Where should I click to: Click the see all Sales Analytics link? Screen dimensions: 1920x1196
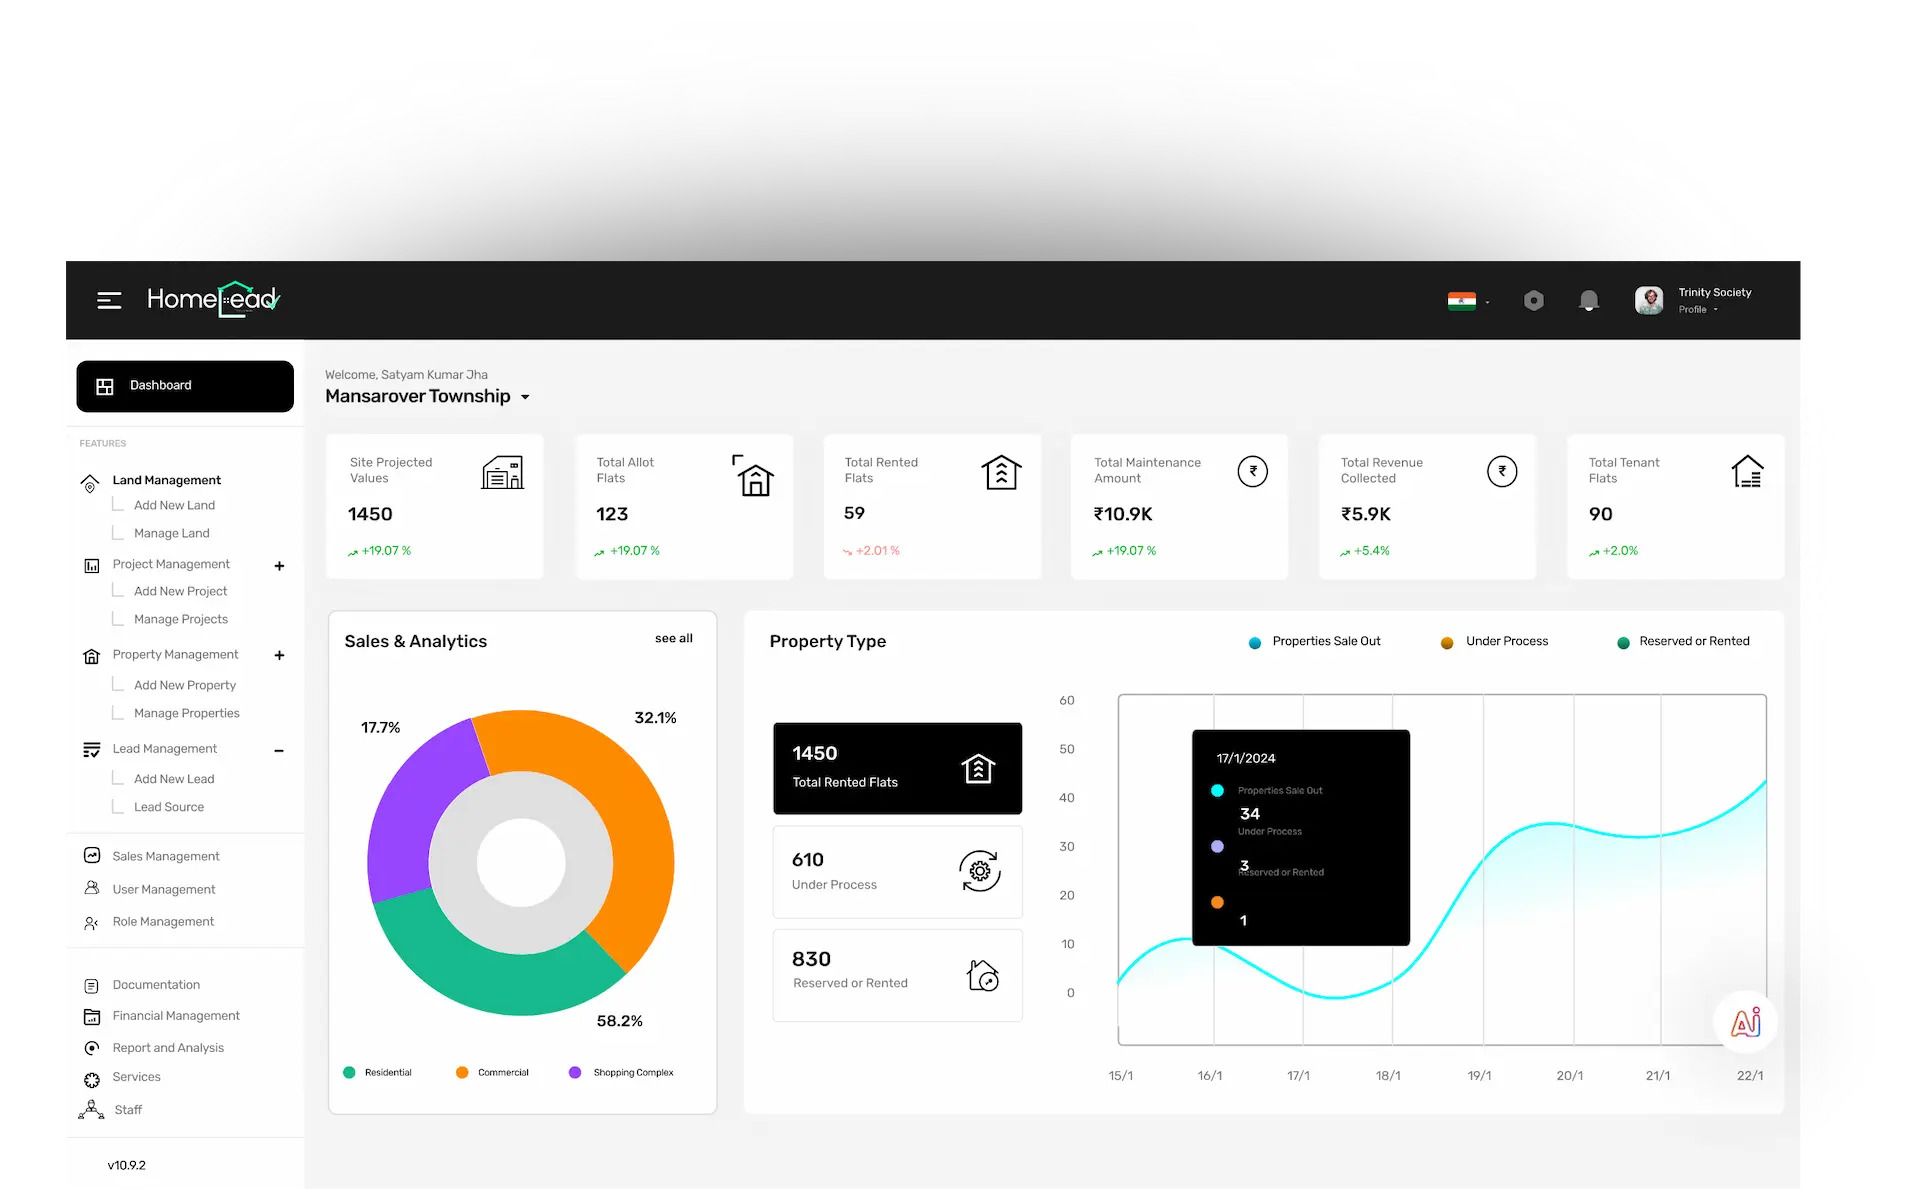(x=674, y=638)
